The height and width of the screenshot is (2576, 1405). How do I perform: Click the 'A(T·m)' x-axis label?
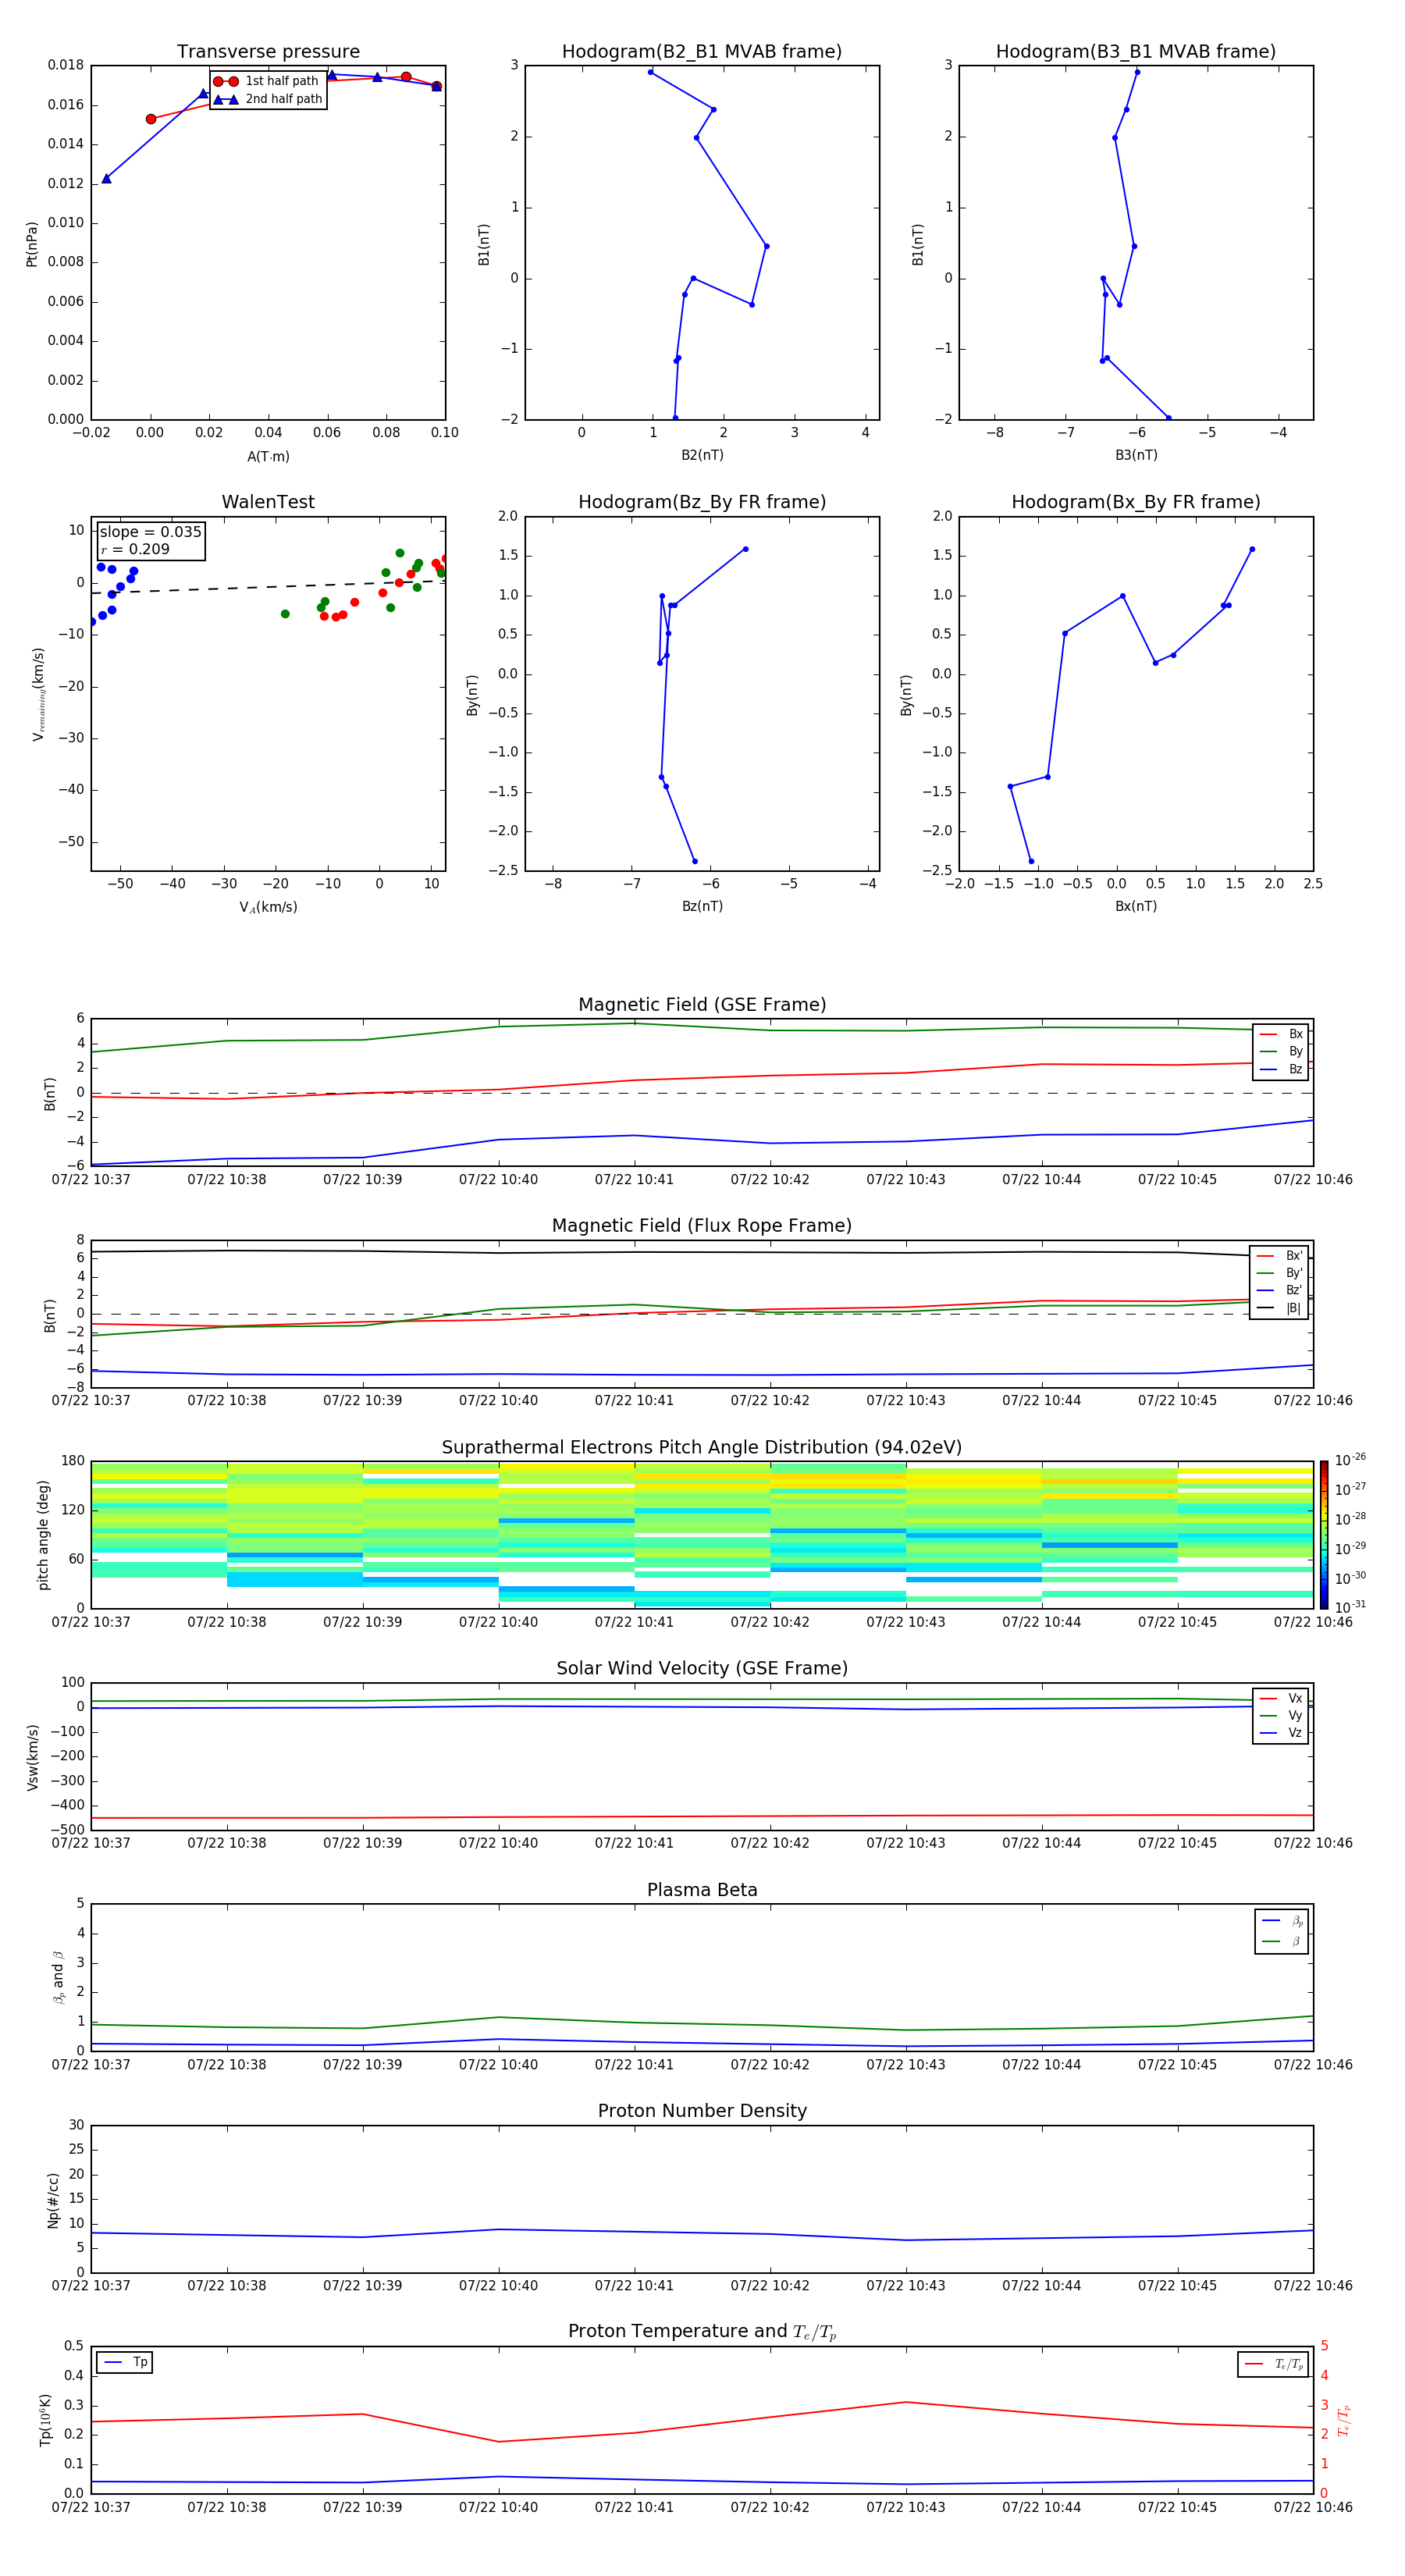click(268, 457)
